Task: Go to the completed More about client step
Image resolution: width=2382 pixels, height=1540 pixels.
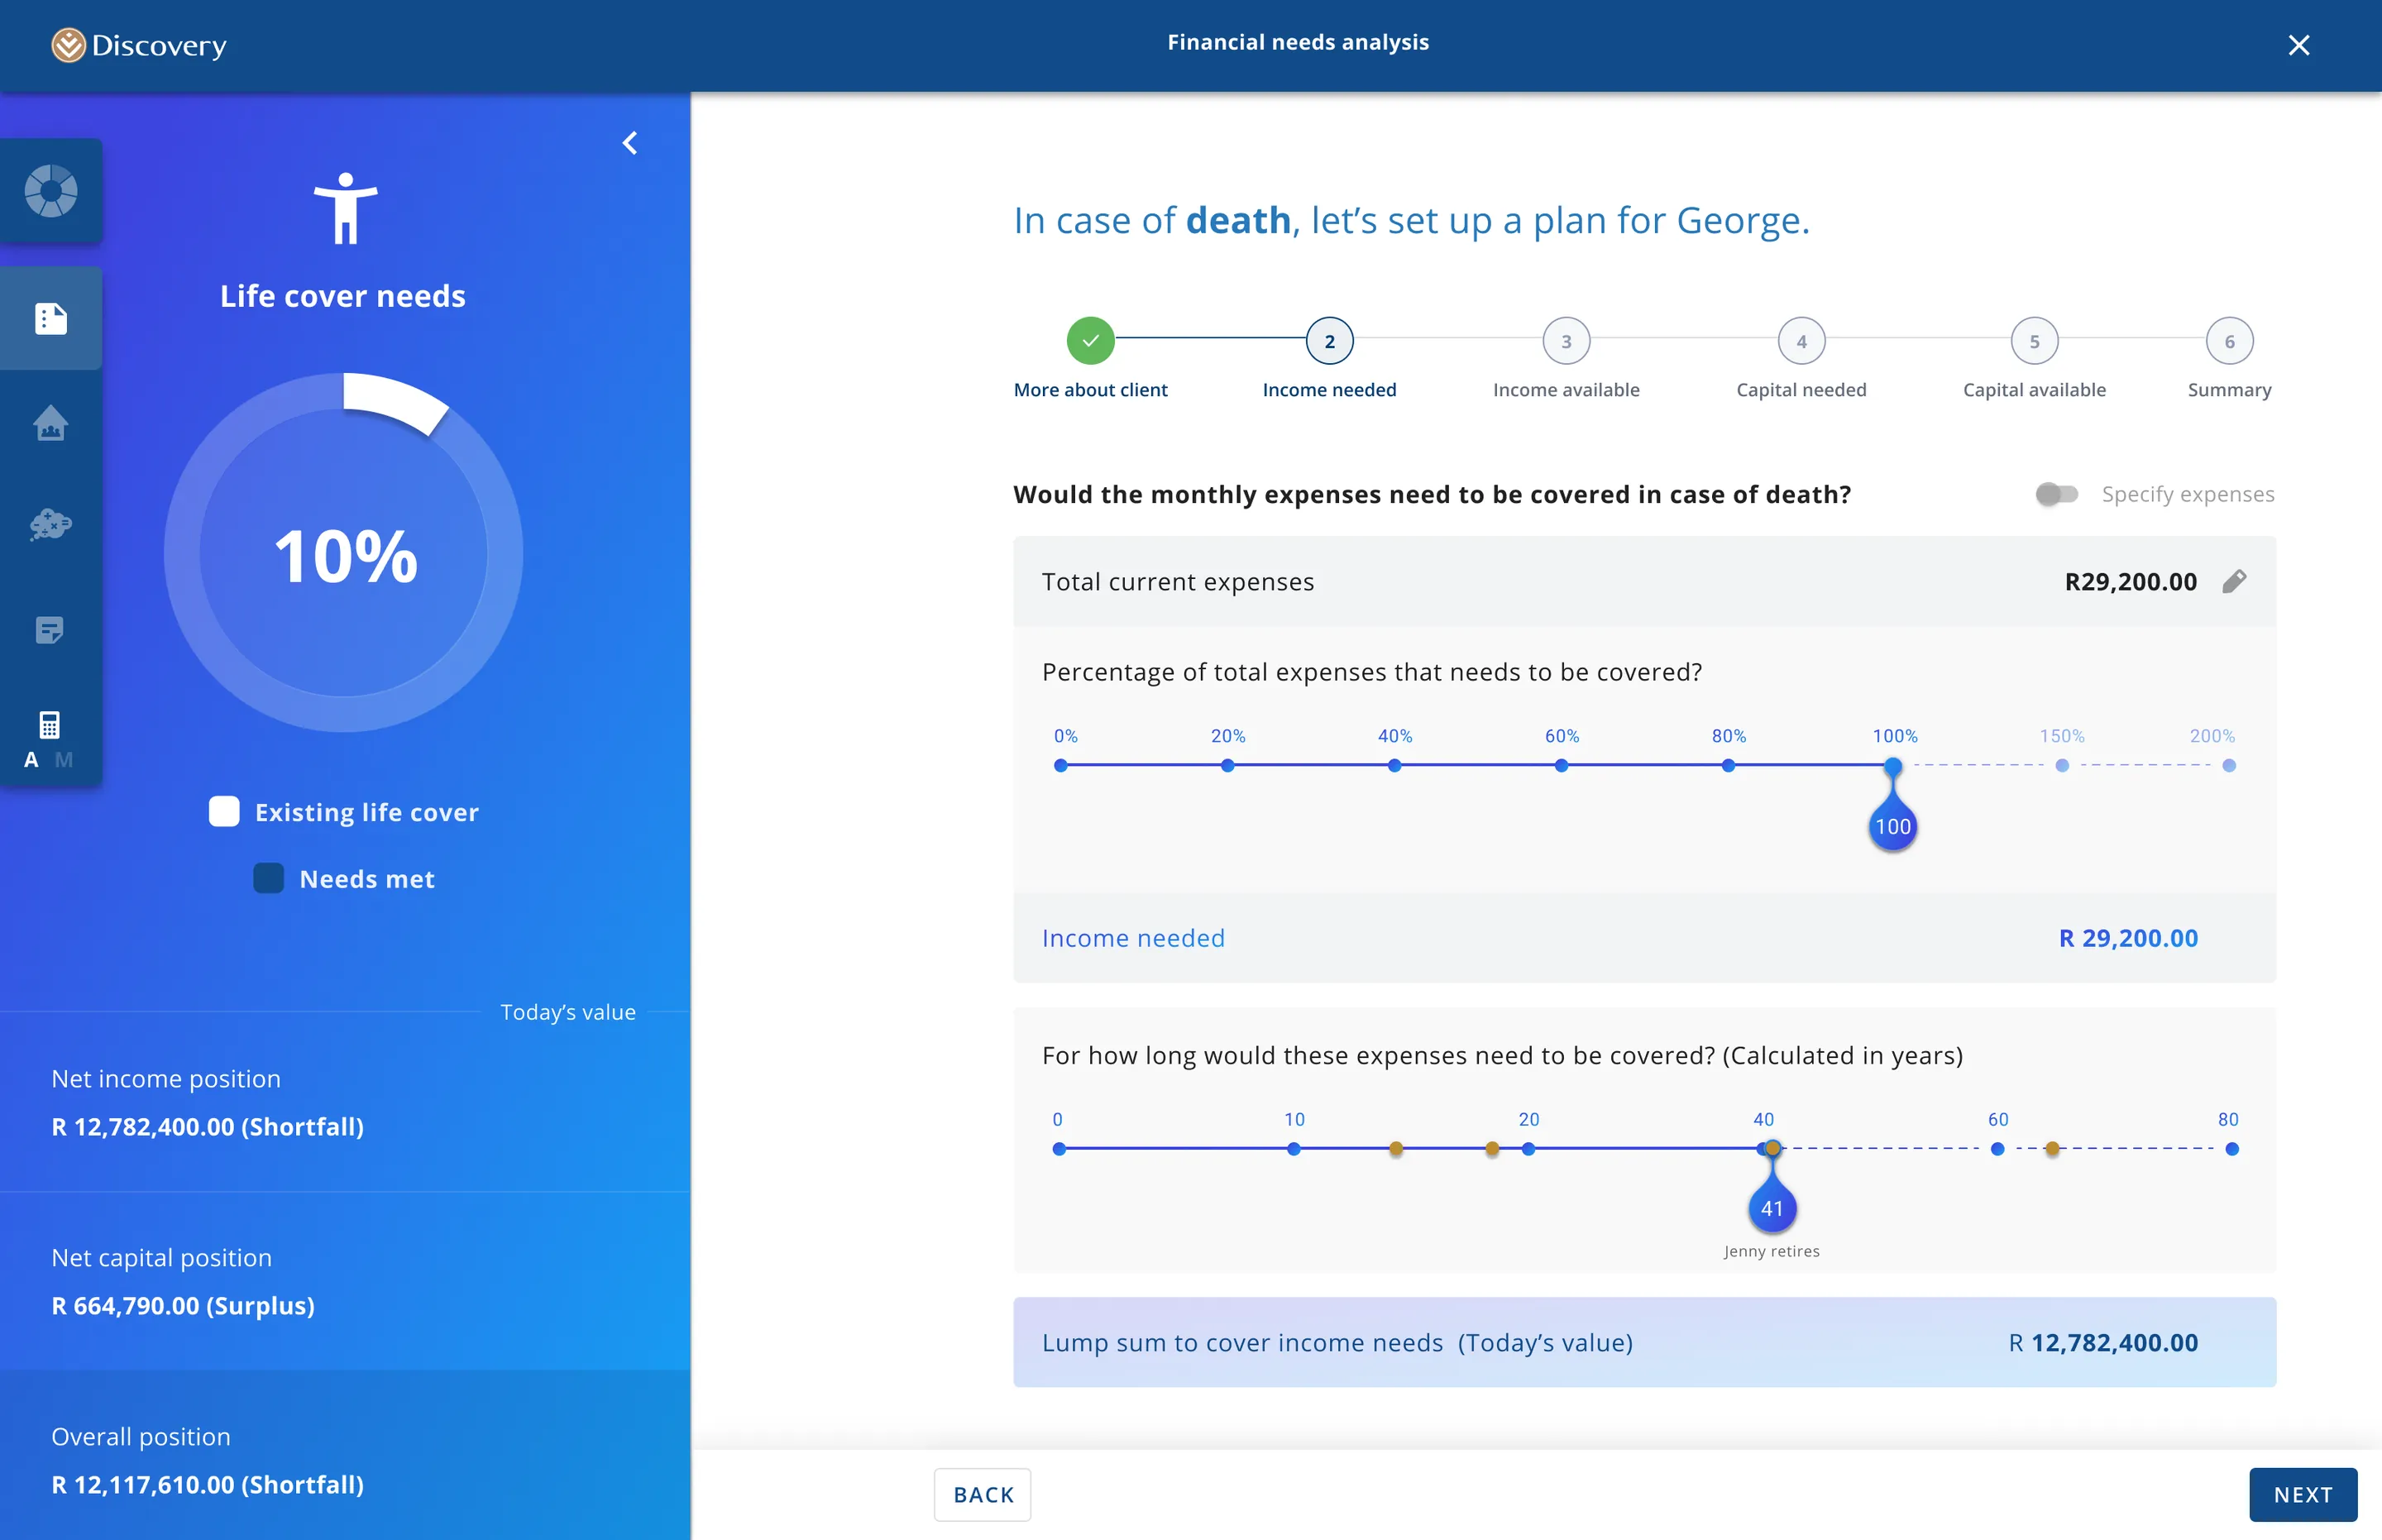Action: click(x=1090, y=341)
